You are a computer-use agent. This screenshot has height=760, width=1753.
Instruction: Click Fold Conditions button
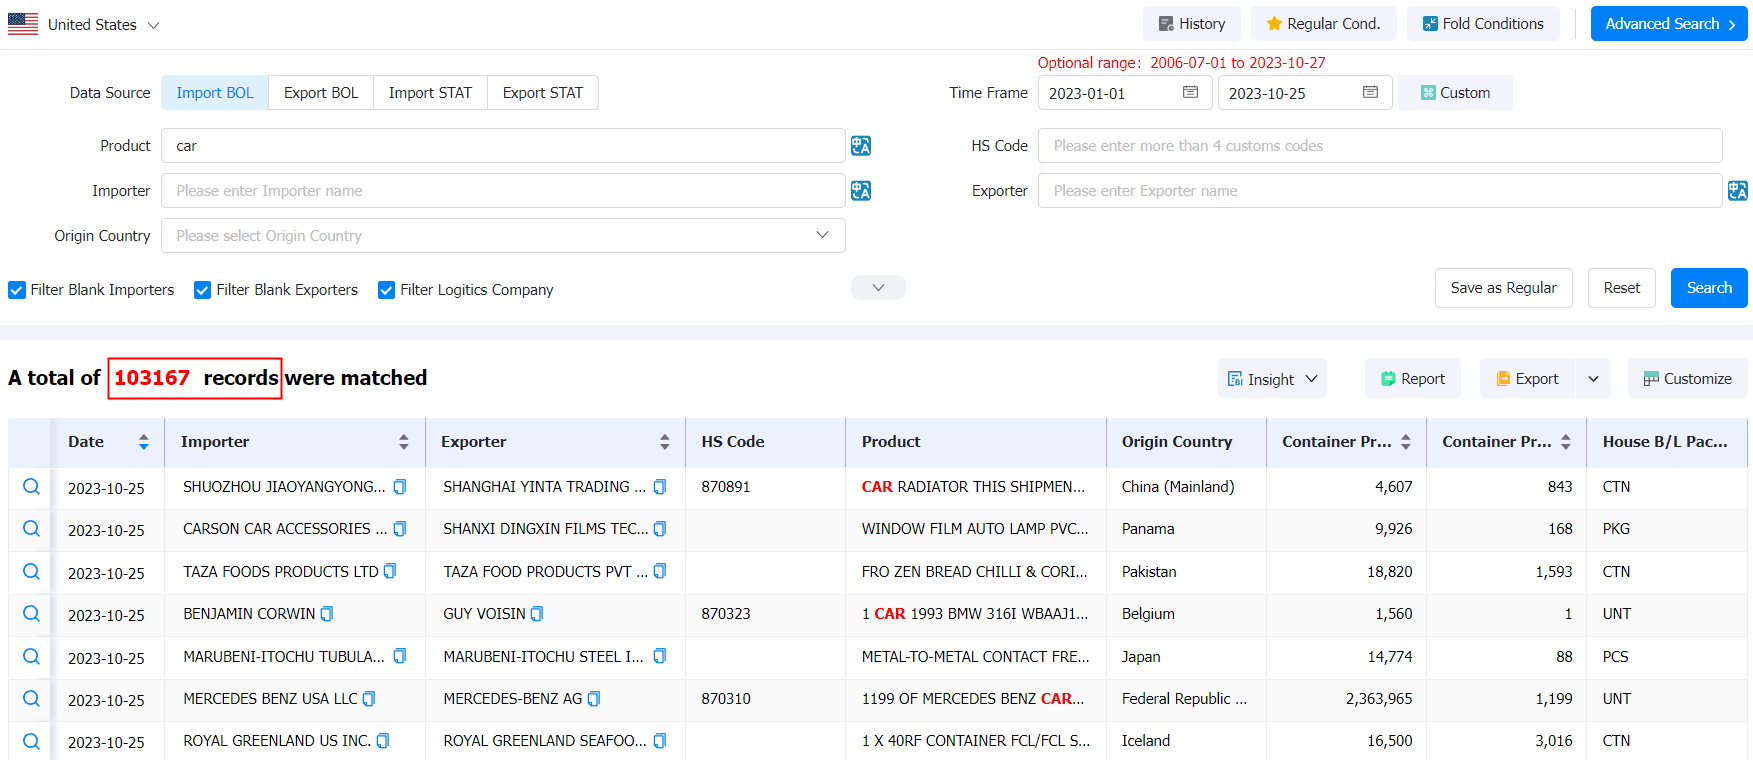coord(1483,24)
